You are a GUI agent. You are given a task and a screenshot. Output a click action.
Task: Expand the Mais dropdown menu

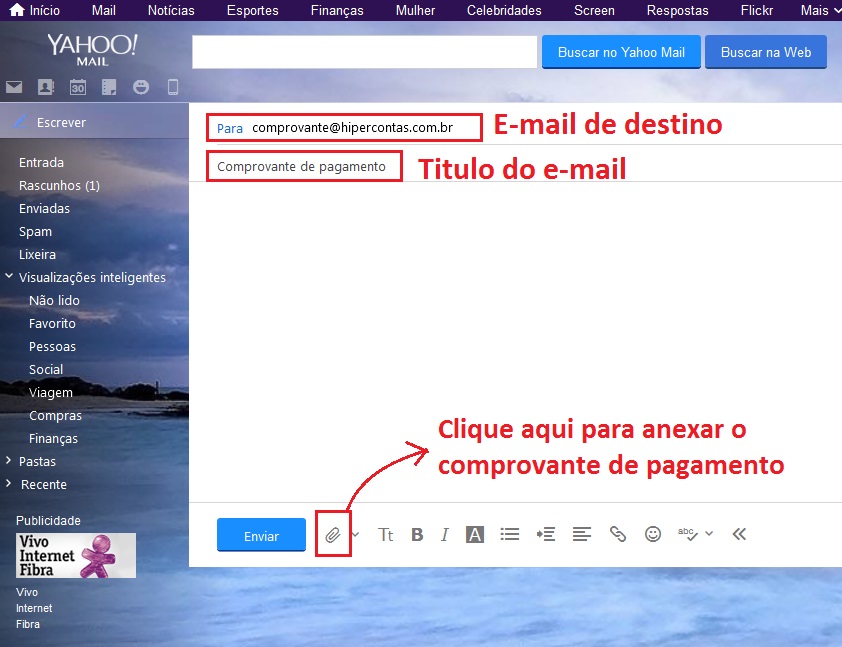click(x=821, y=10)
